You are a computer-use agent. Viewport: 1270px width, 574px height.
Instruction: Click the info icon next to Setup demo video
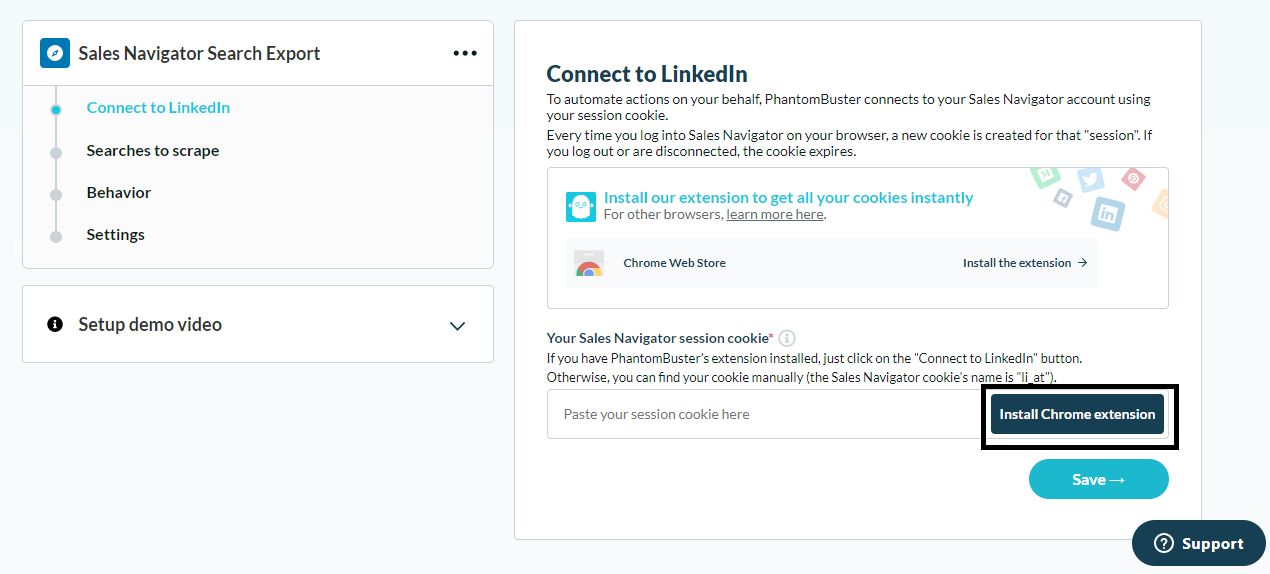[x=55, y=325]
